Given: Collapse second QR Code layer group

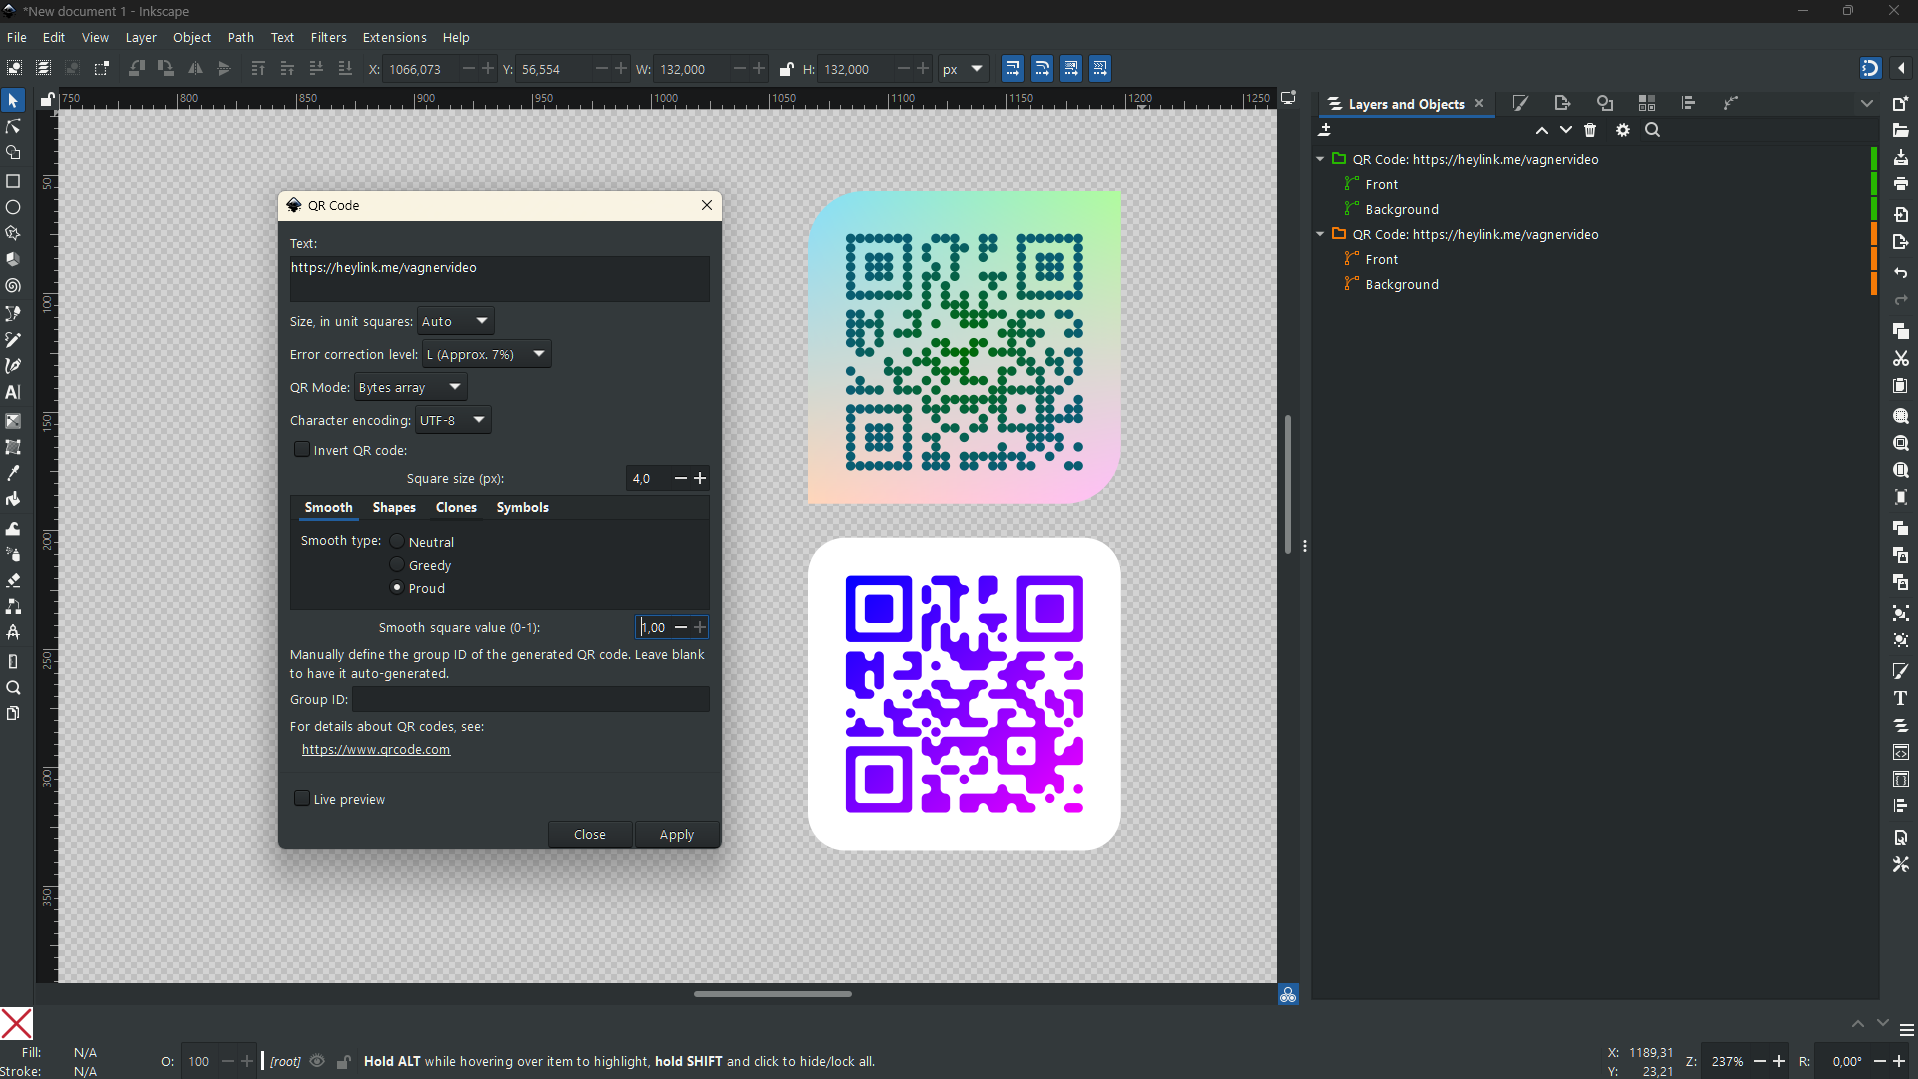Looking at the screenshot, I should click(1320, 234).
